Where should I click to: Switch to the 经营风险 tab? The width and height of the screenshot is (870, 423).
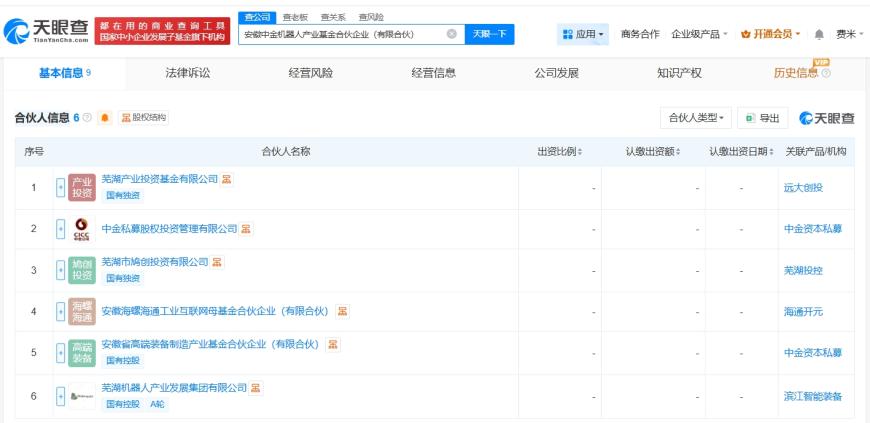click(311, 73)
